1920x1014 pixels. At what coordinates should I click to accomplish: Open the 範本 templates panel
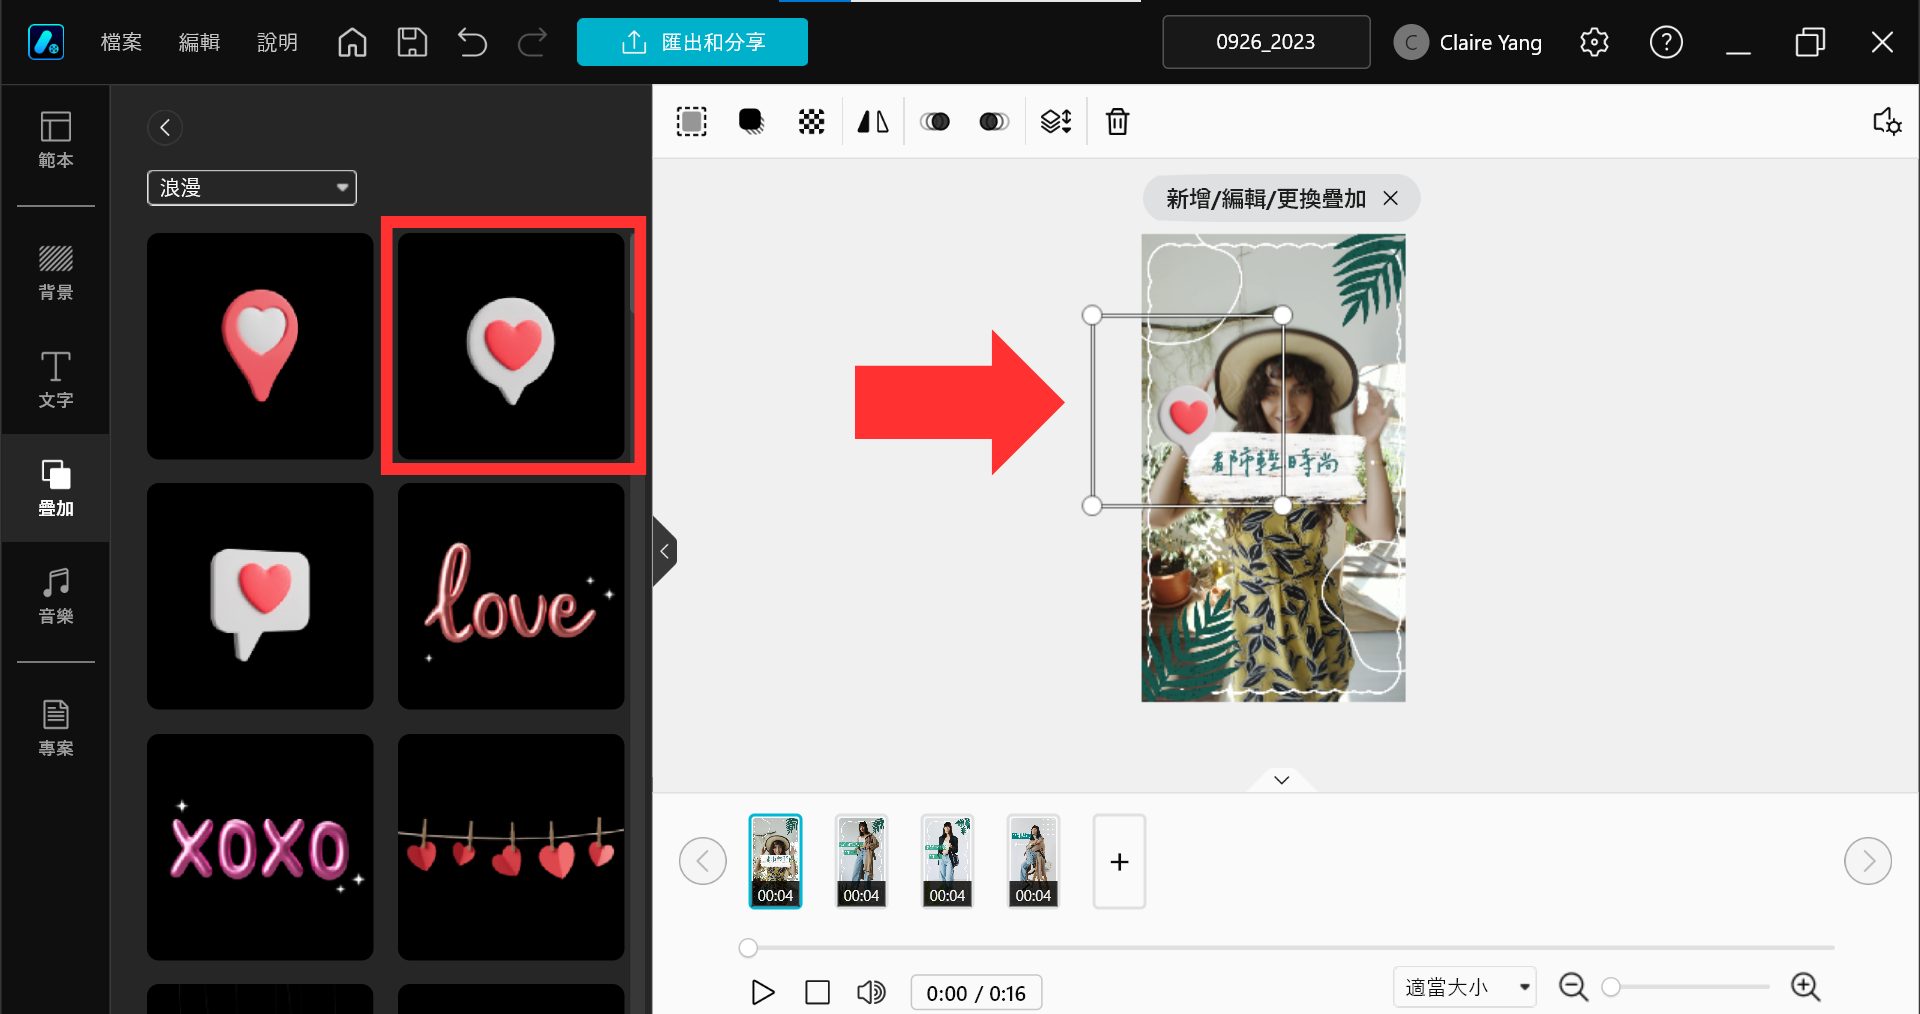pos(56,140)
